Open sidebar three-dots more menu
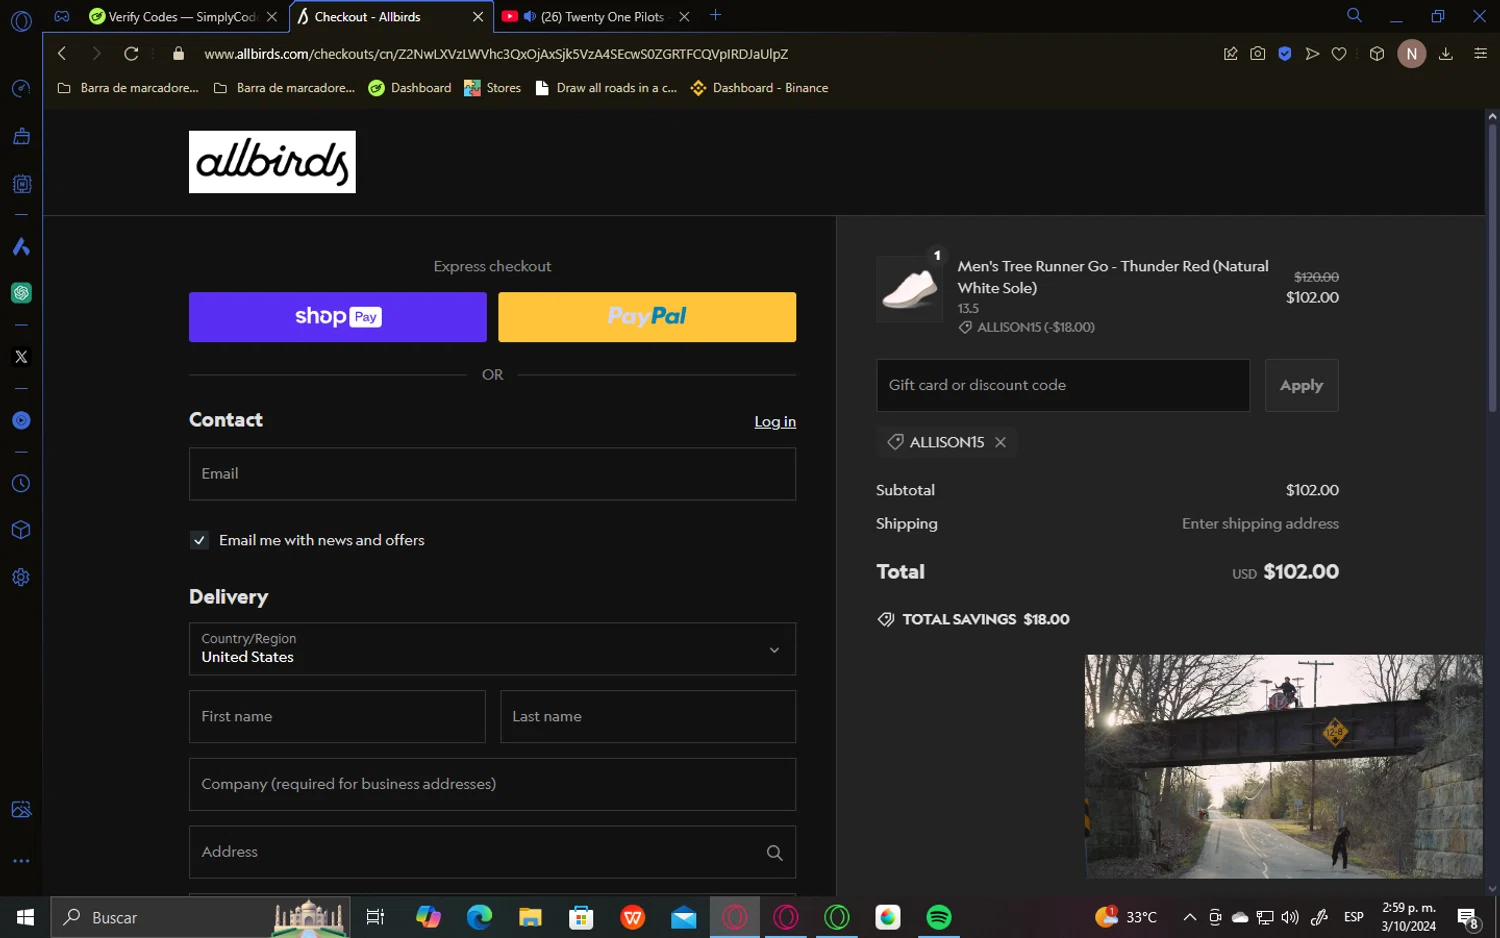 tap(21, 861)
